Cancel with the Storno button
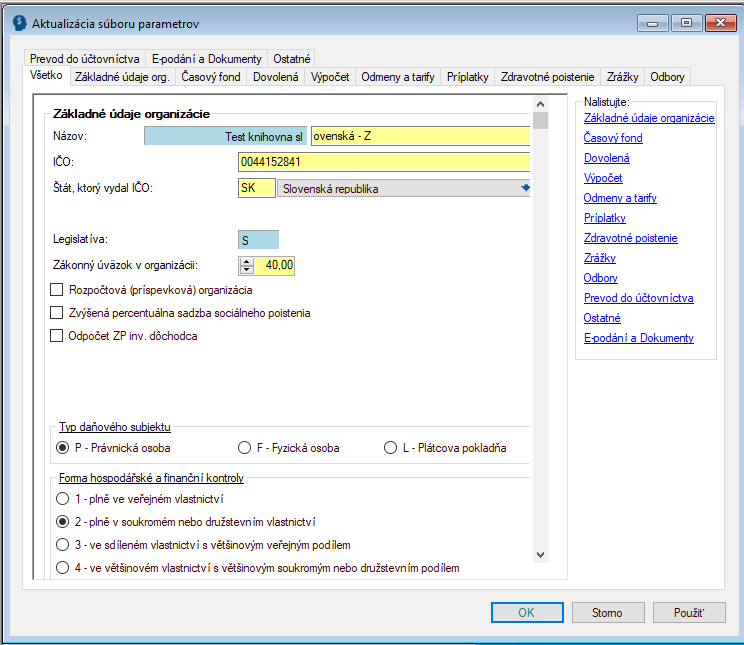The image size is (744, 645). (x=608, y=612)
